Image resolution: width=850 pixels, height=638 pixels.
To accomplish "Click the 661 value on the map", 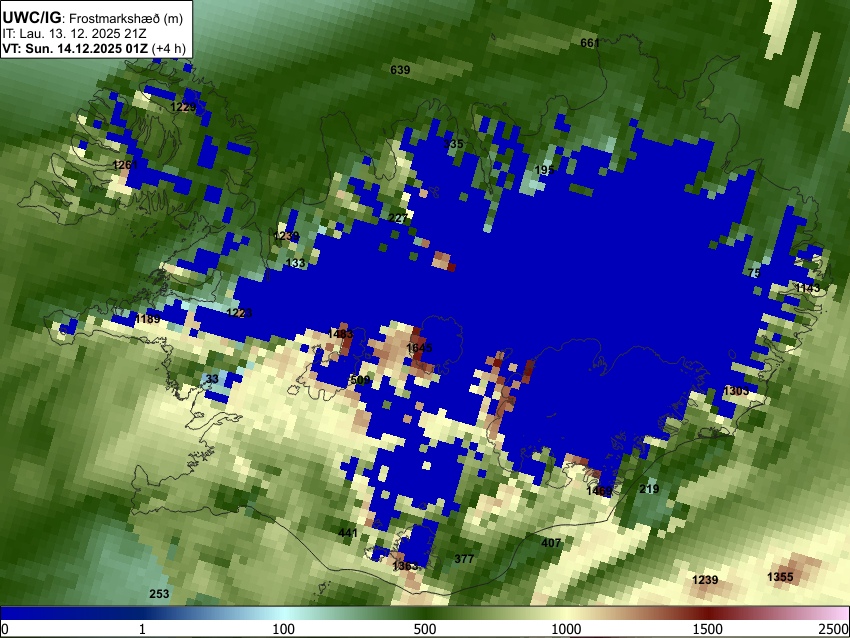I will pyautogui.click(x=590, y=43).
